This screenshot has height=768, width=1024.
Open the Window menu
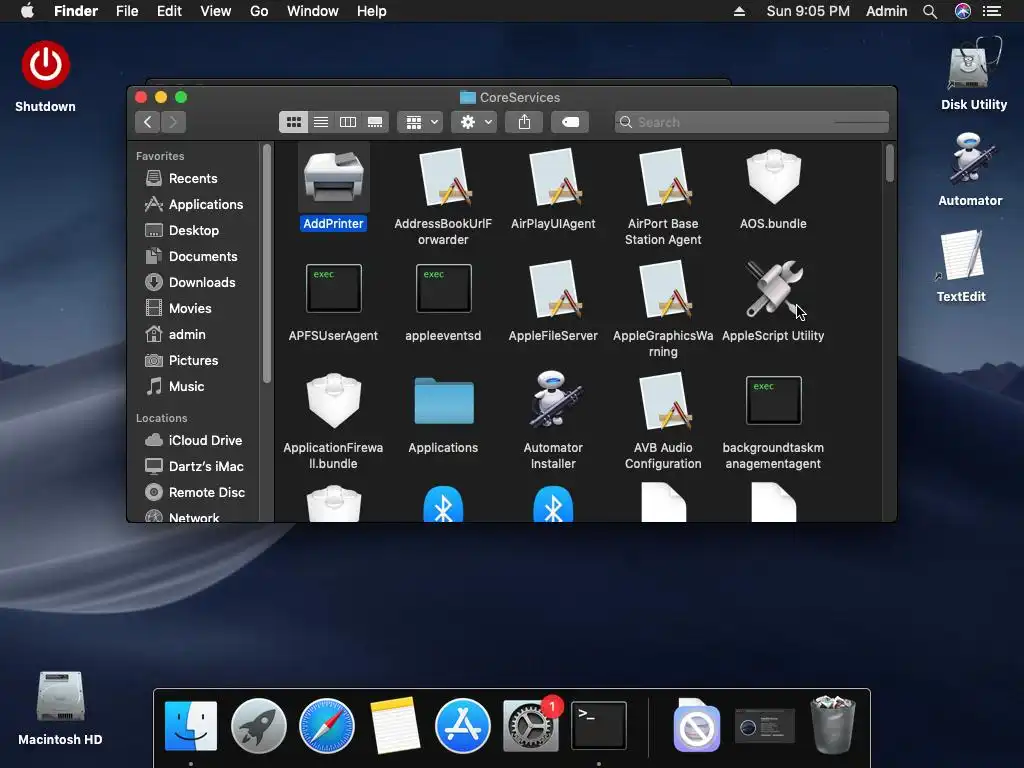tap(313, 11)
